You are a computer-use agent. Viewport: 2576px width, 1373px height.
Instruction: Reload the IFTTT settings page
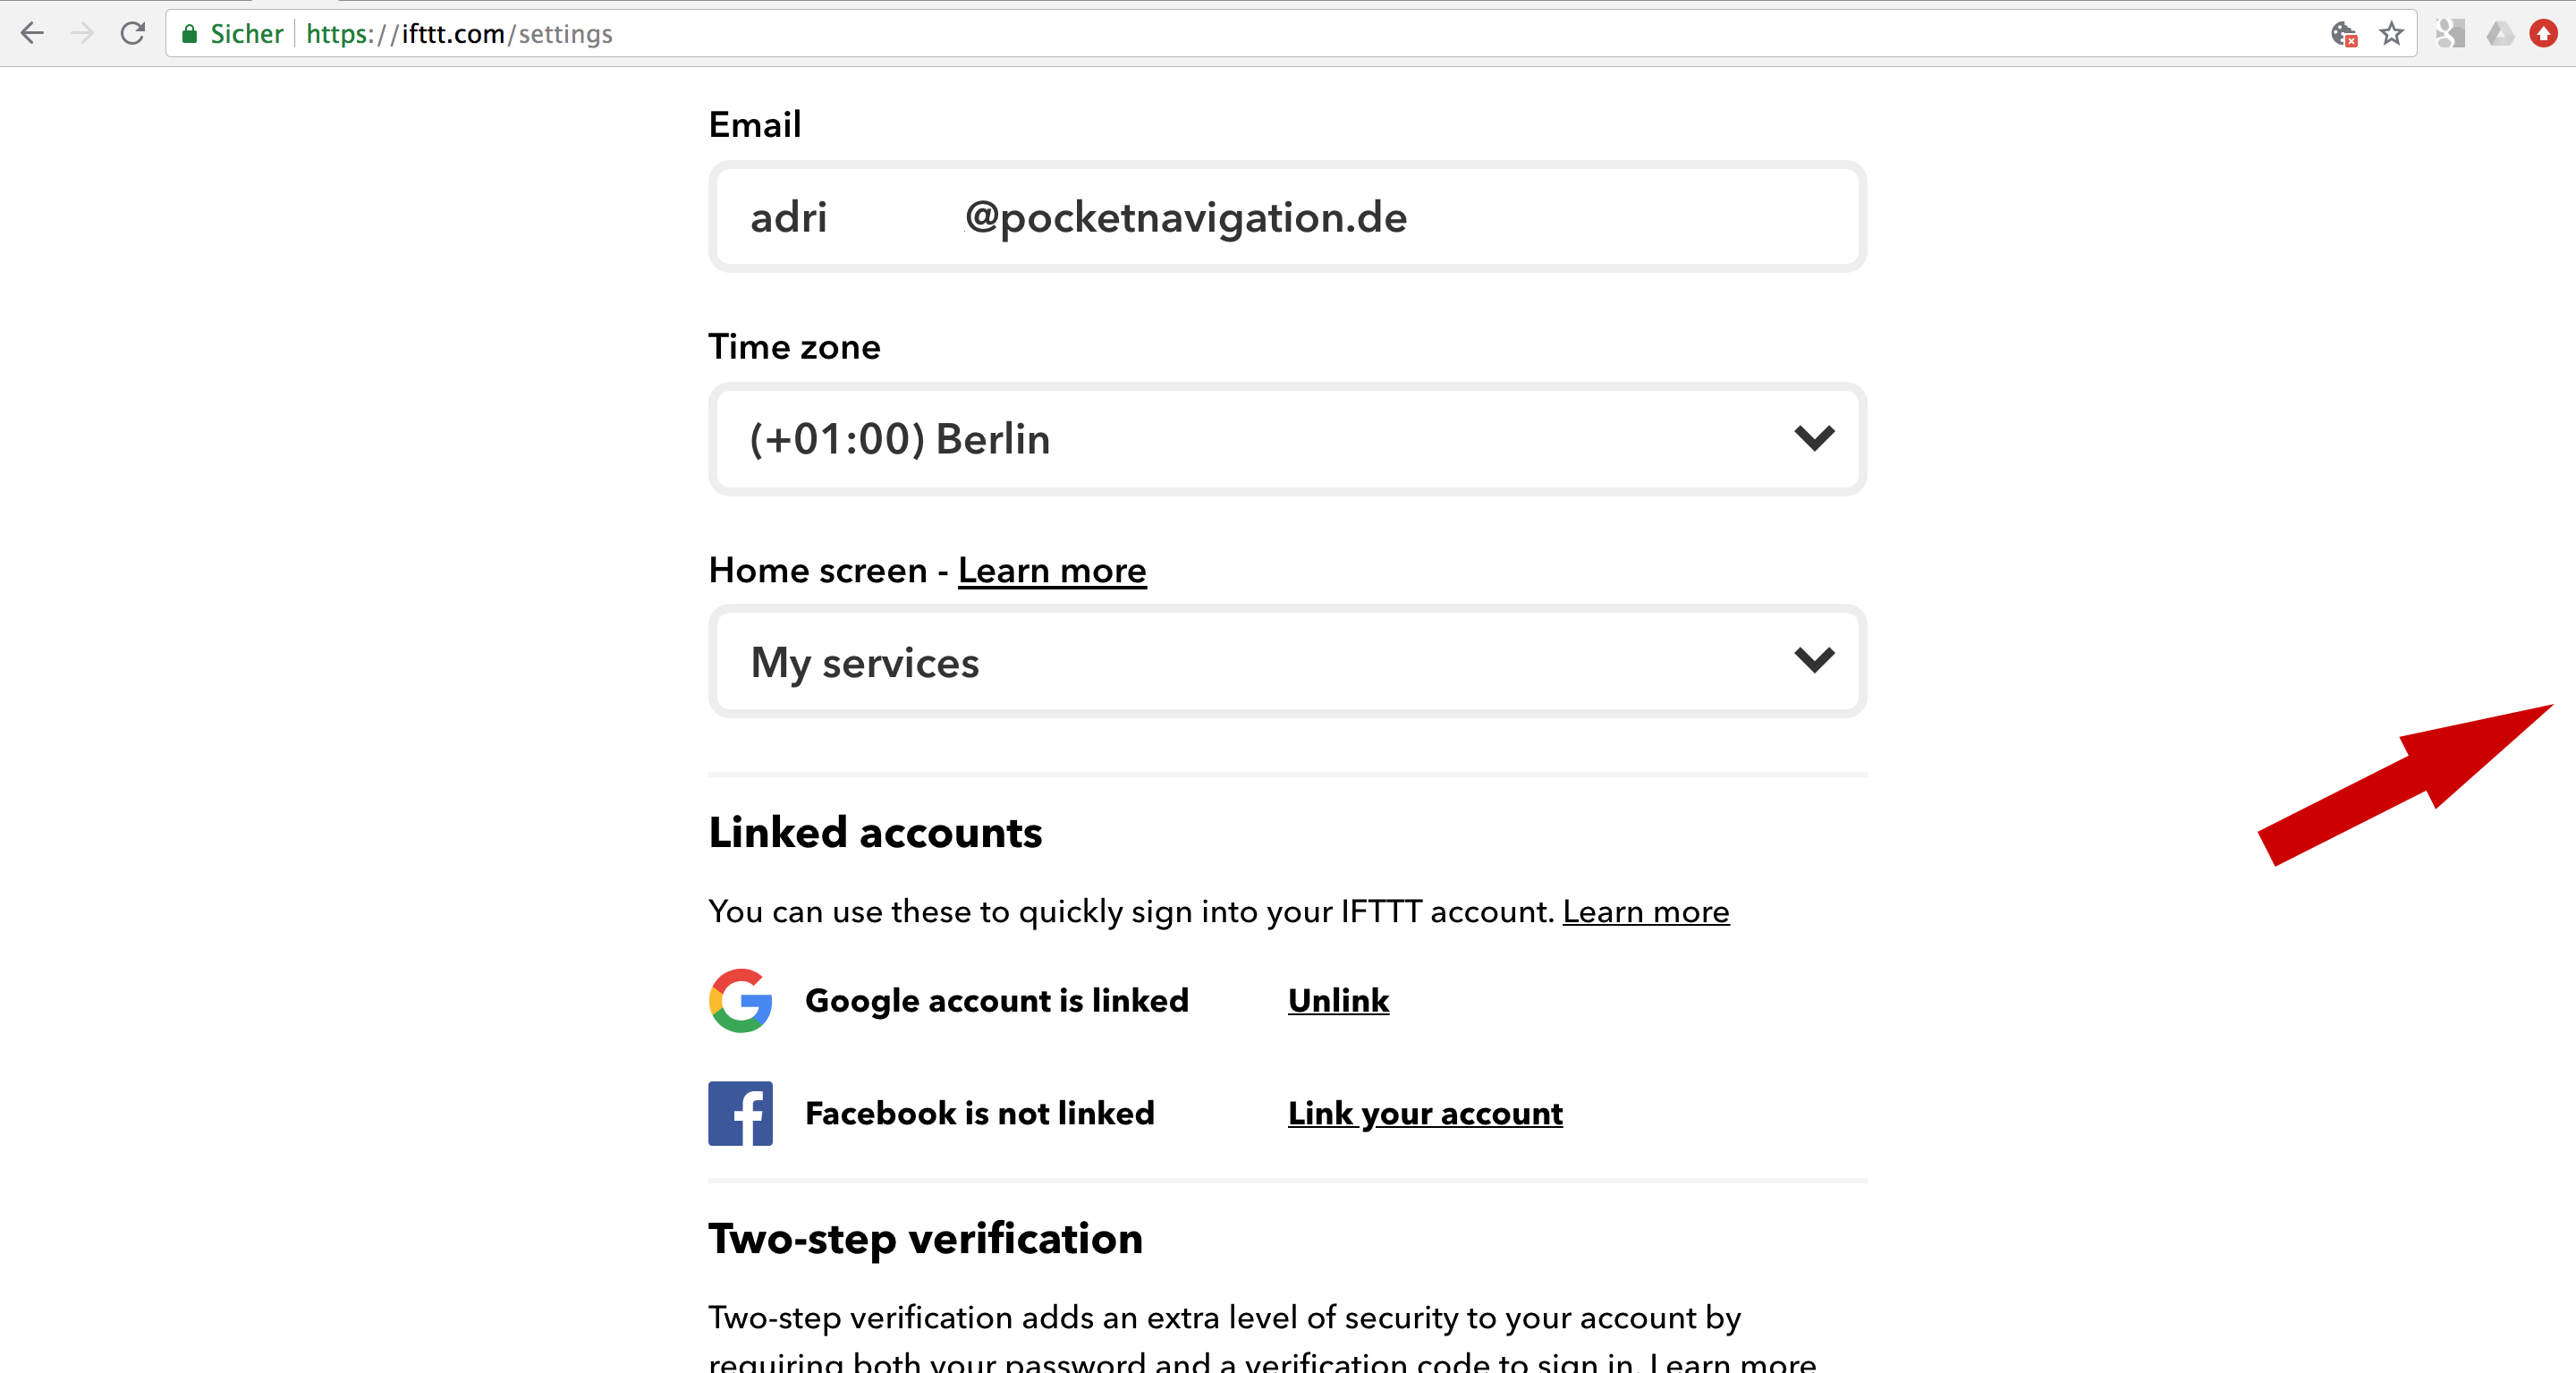[132, 33]
